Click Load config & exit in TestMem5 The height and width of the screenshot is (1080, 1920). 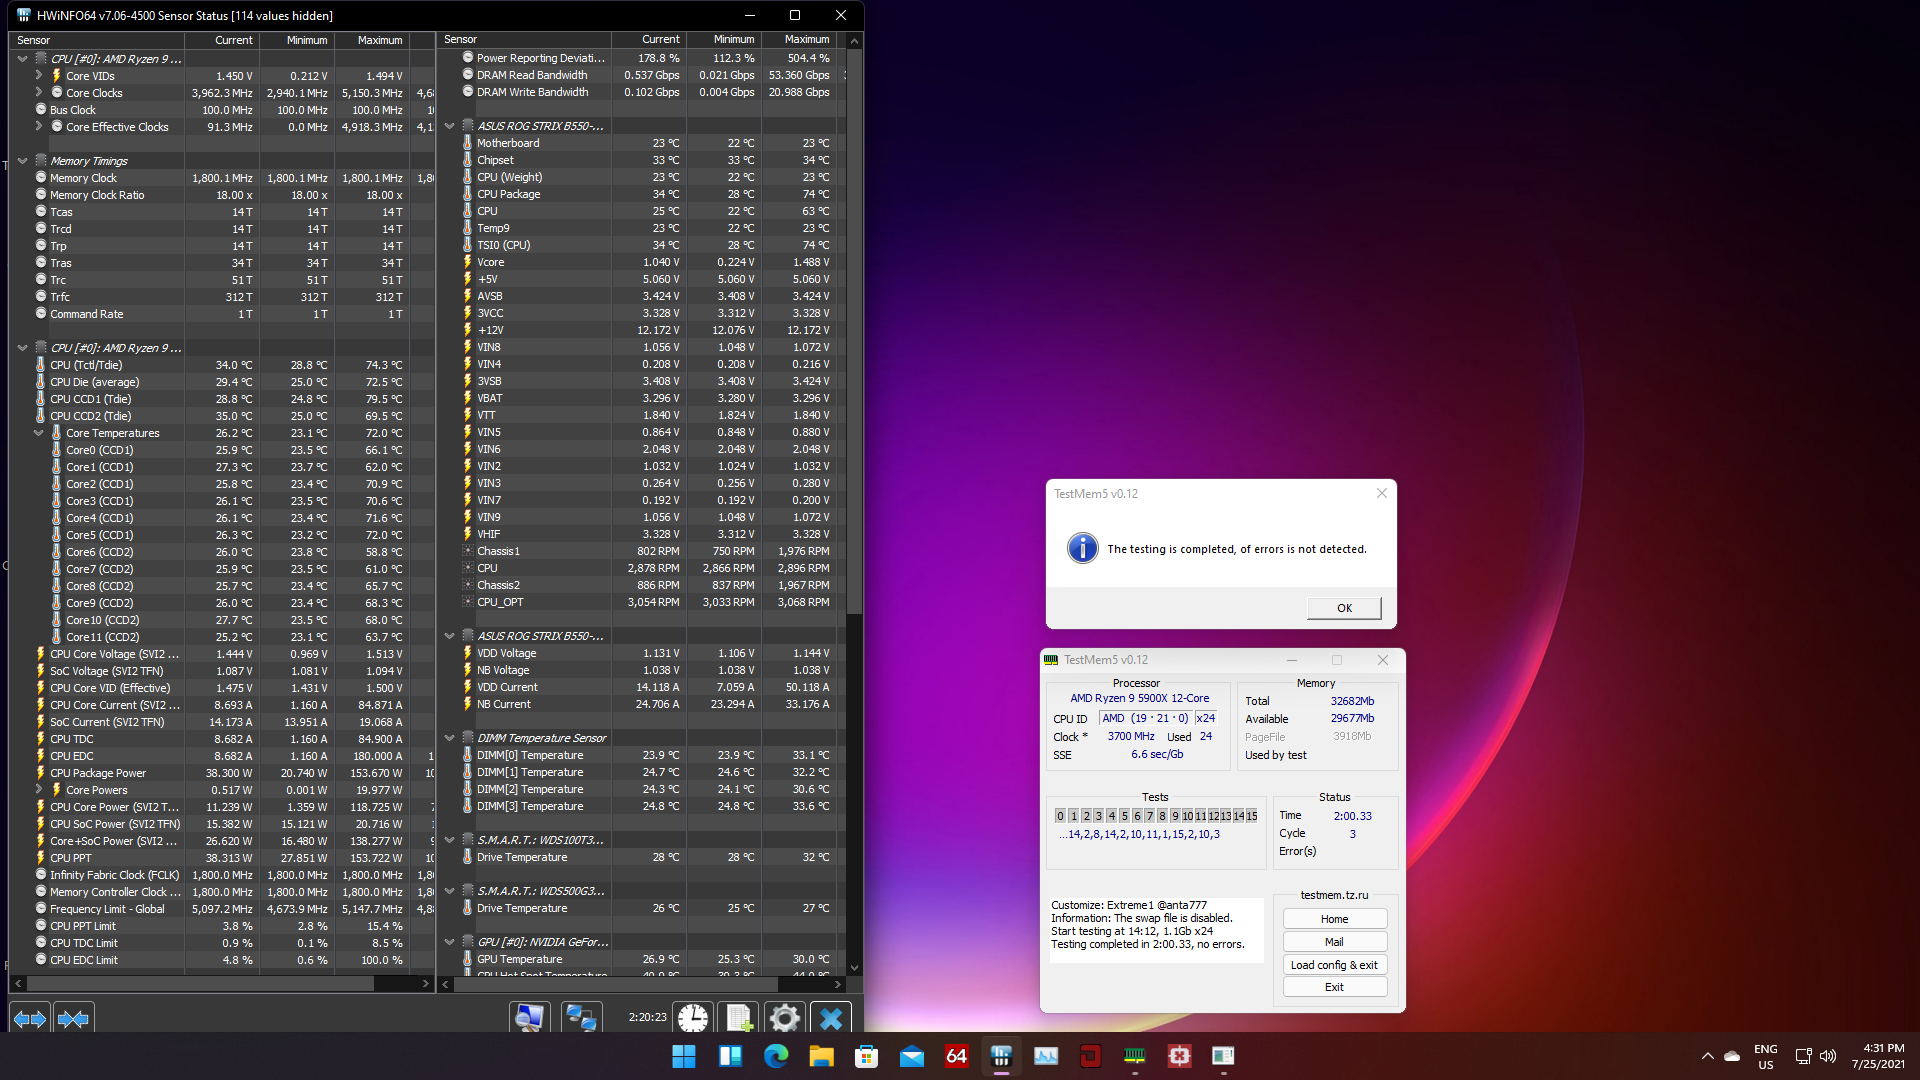click(1334, 965)
